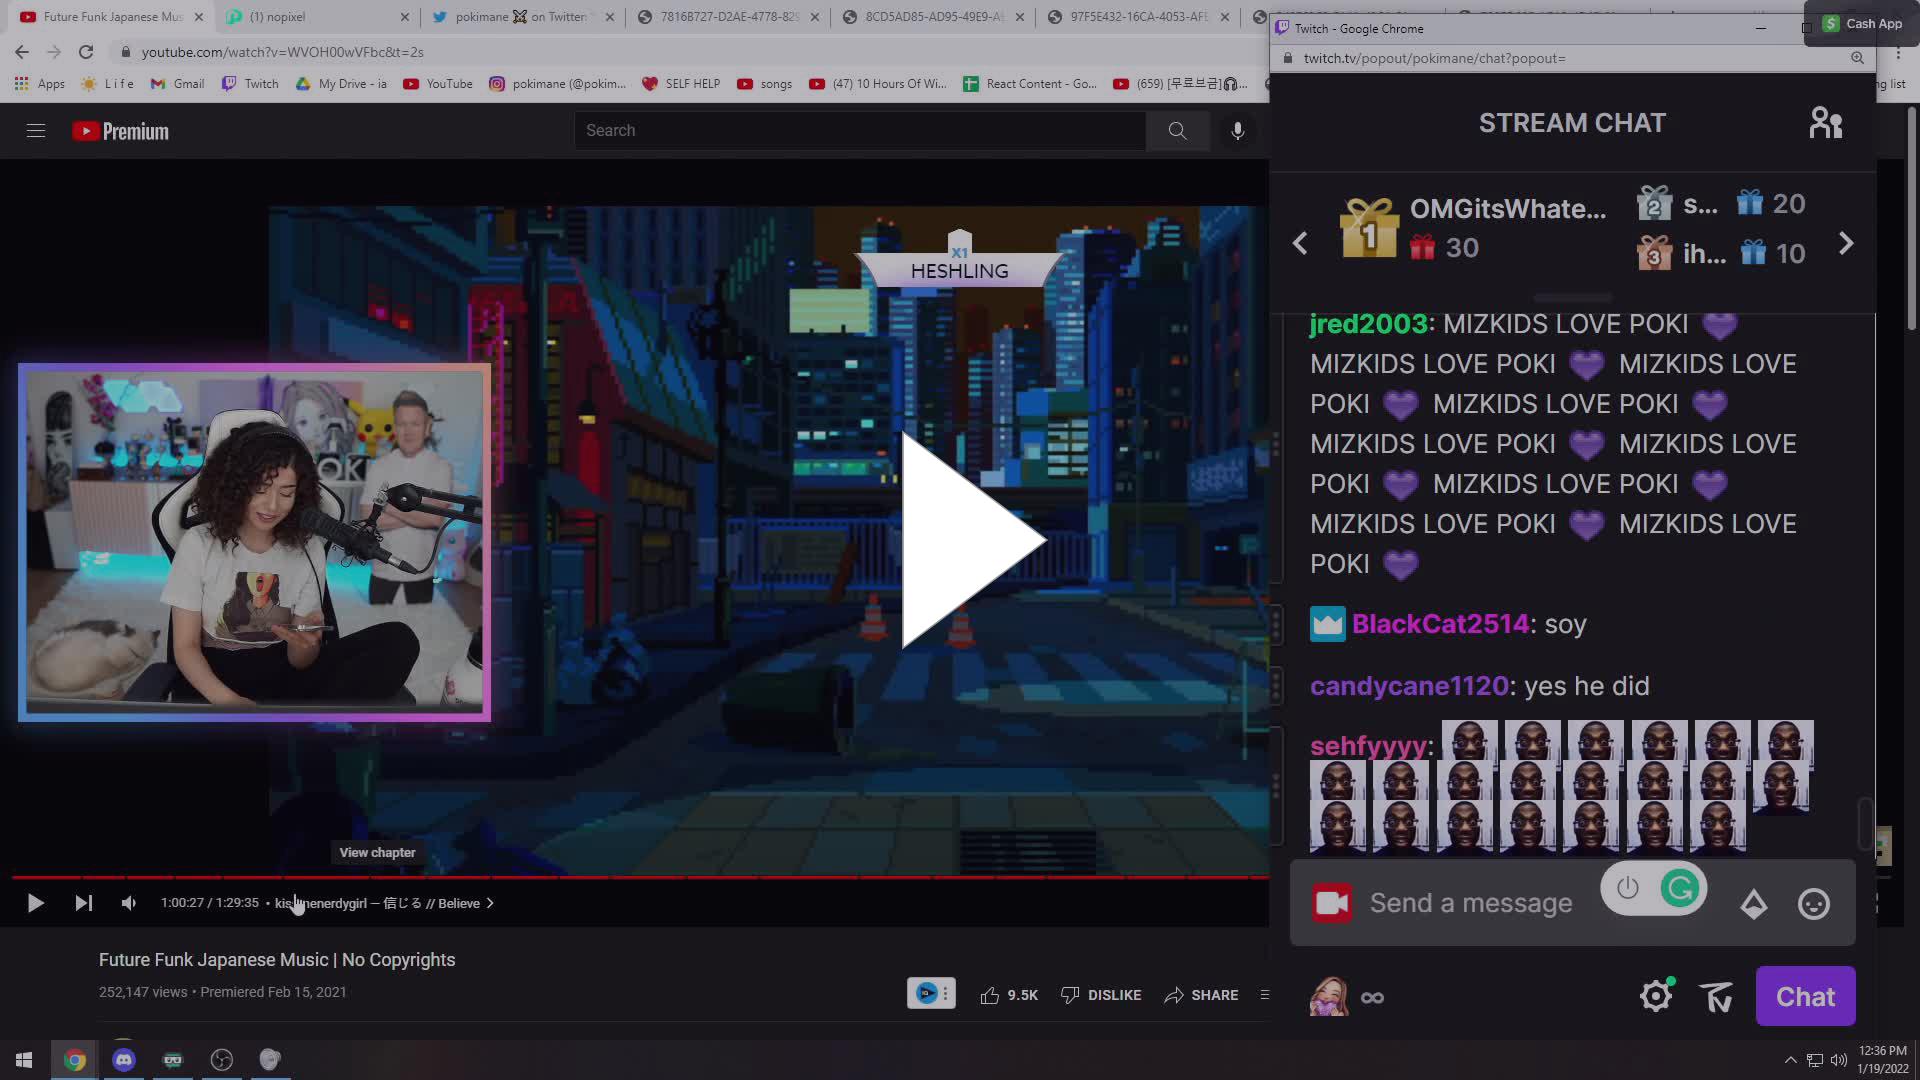This screenshot has height=1080, width=1920.
Task: Open the 'SELF HELP' bookmark
Action: (x=681, y=84)
